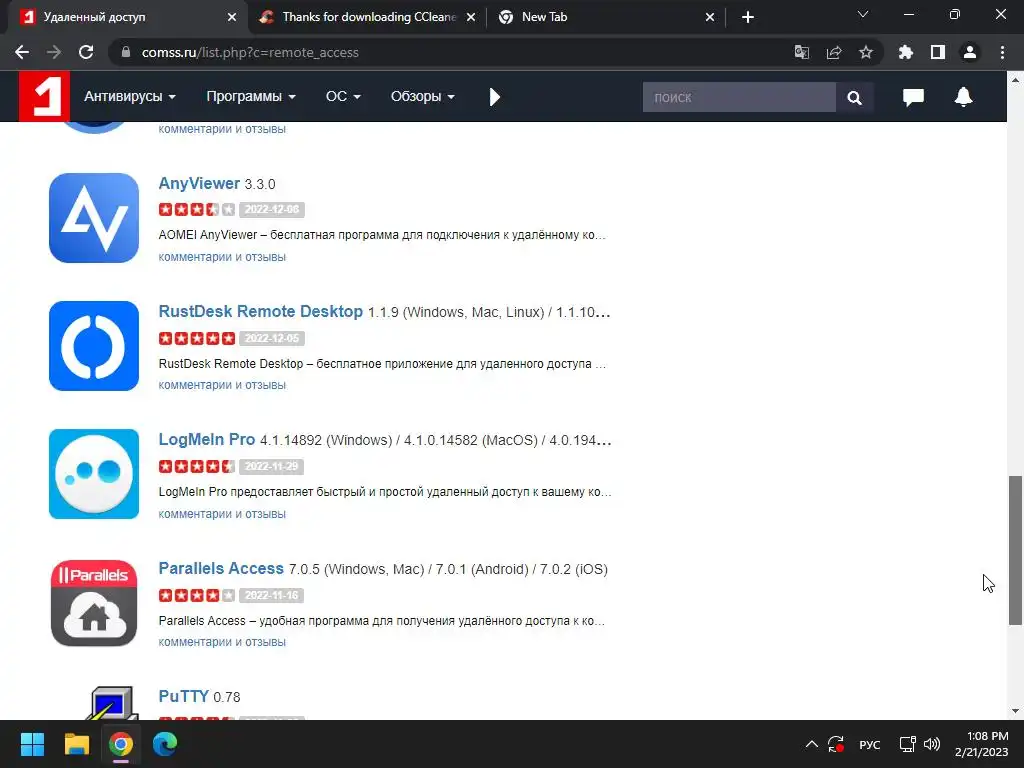Open LogMeIn Pro комментарии и отзывы link
Viewport: 1024px width, 768px height.
(x=222, y=513)
